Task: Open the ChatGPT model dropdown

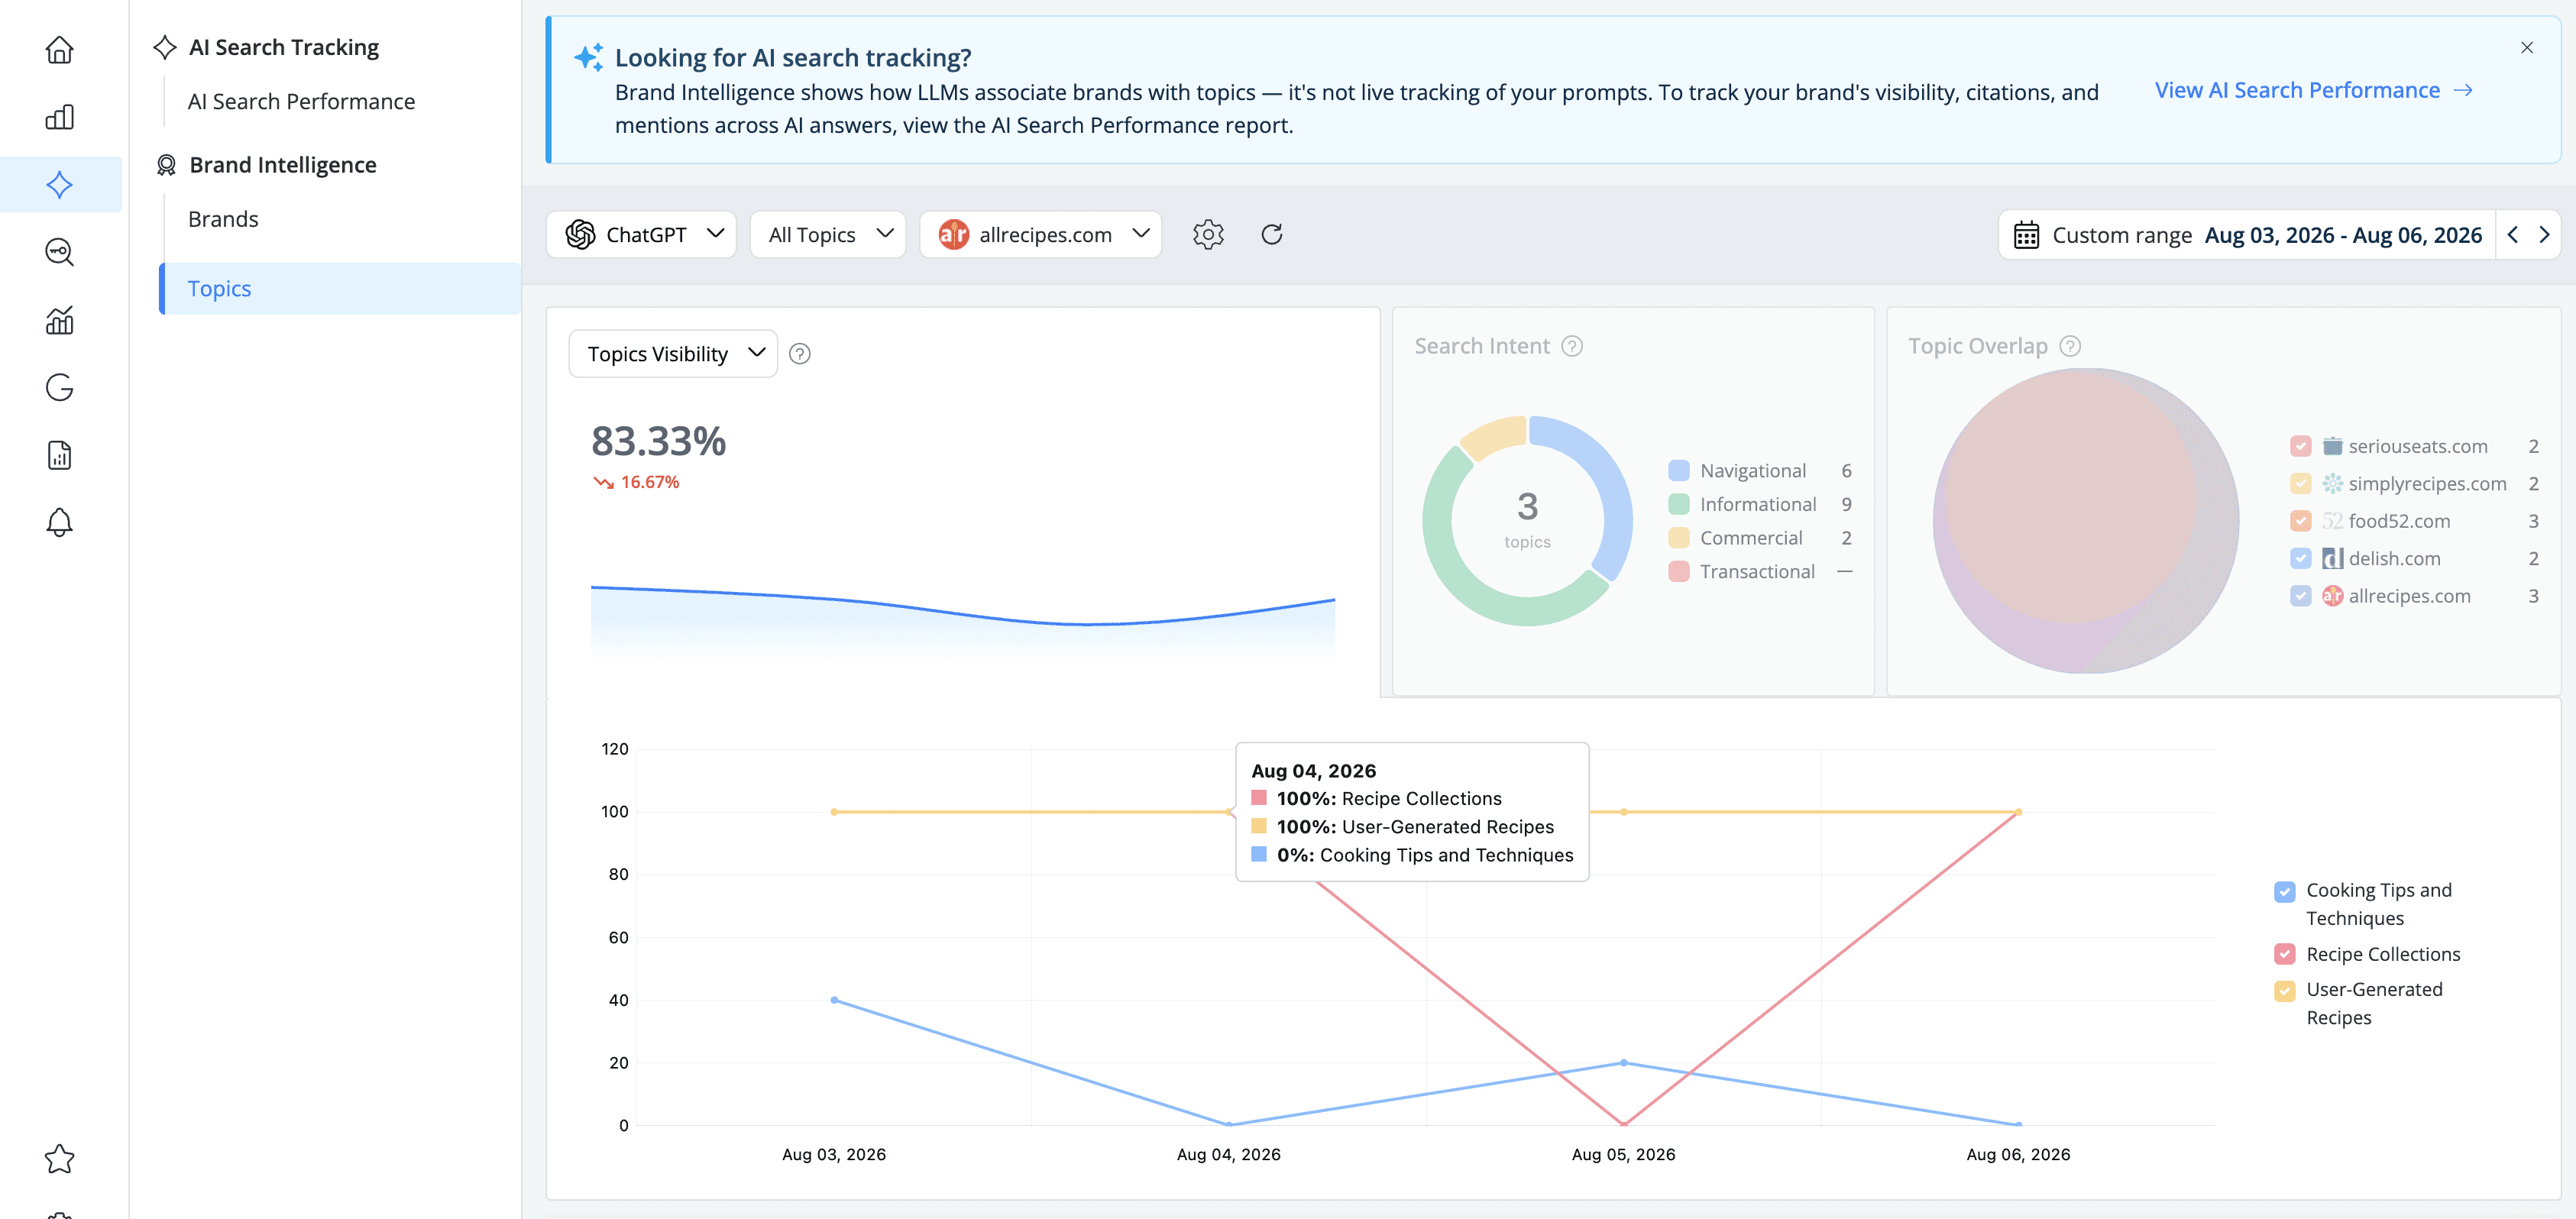Action: pyautogui.click(x=641, y=234)
